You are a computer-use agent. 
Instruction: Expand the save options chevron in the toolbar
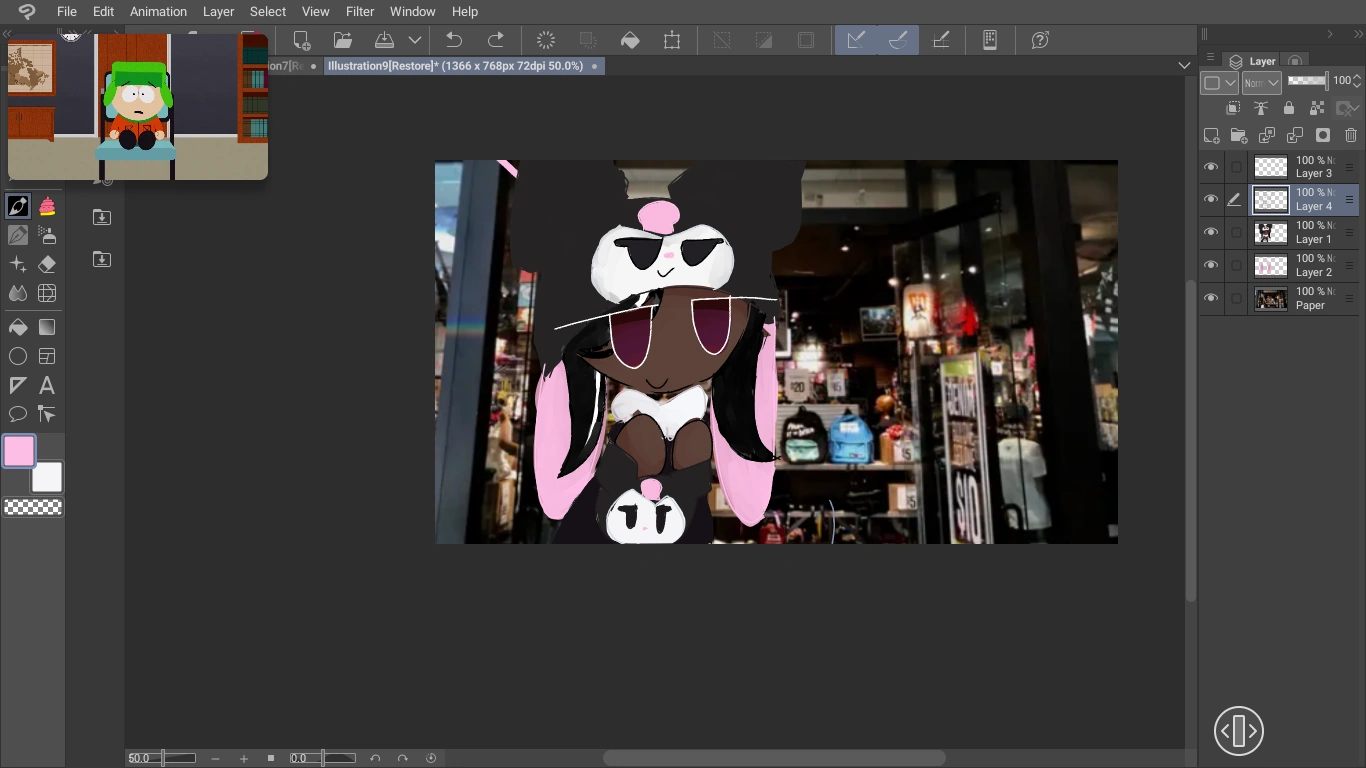click(x=415, y=40)
